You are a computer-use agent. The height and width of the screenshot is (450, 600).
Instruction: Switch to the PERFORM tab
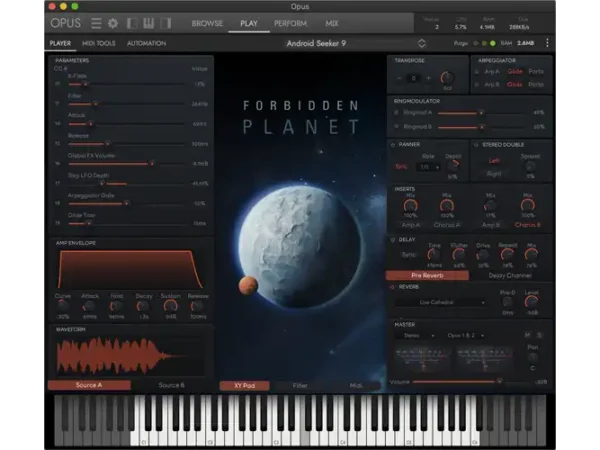290,23
